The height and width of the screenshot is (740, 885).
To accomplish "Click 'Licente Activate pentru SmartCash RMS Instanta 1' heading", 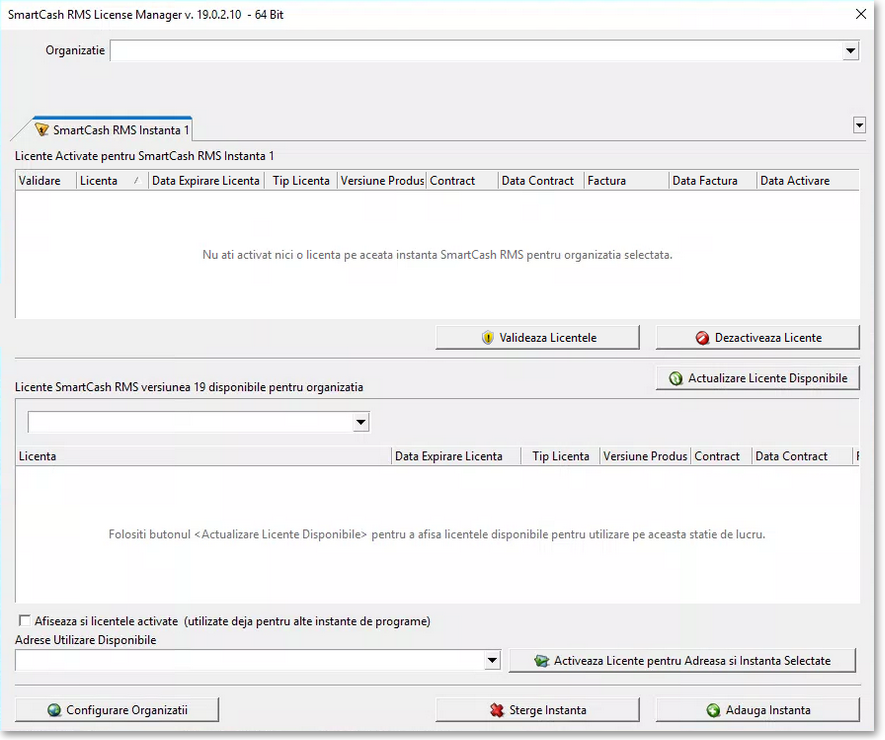I will tap(144, 156).
